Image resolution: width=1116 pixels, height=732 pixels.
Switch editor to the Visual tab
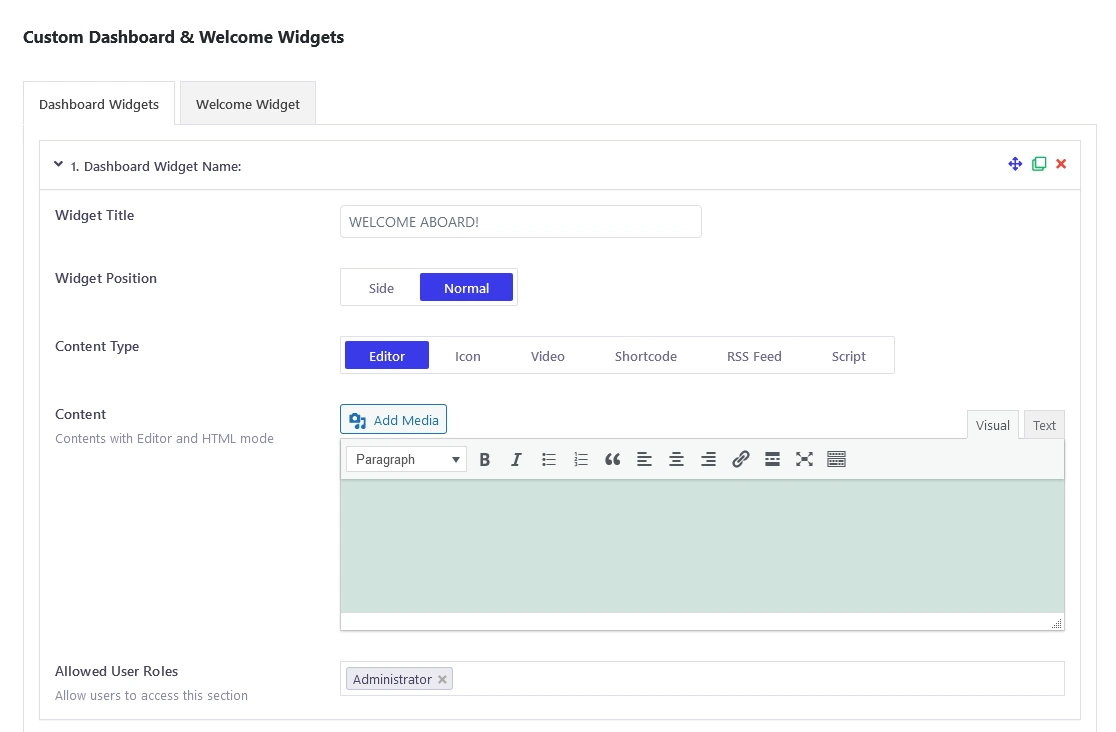(992, 425)
